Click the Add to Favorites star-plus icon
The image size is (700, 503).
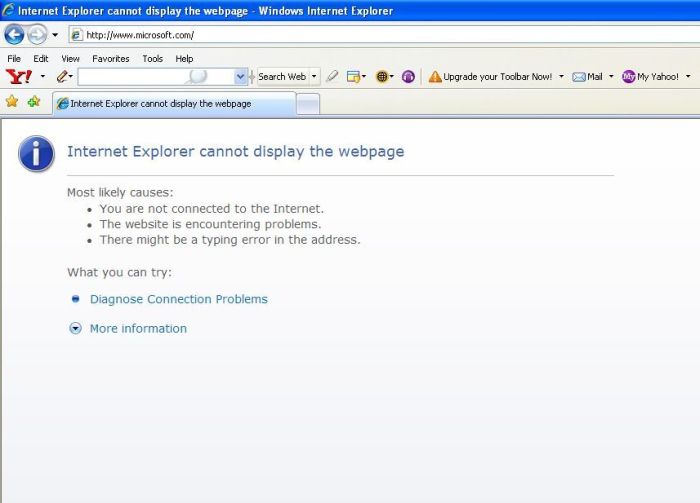(34, 102)
